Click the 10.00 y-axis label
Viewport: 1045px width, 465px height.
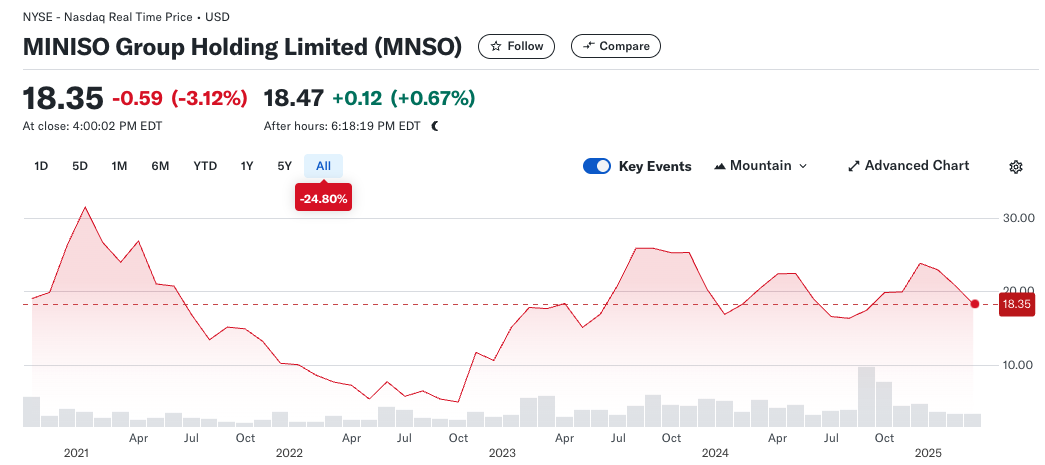(1018, 365)
